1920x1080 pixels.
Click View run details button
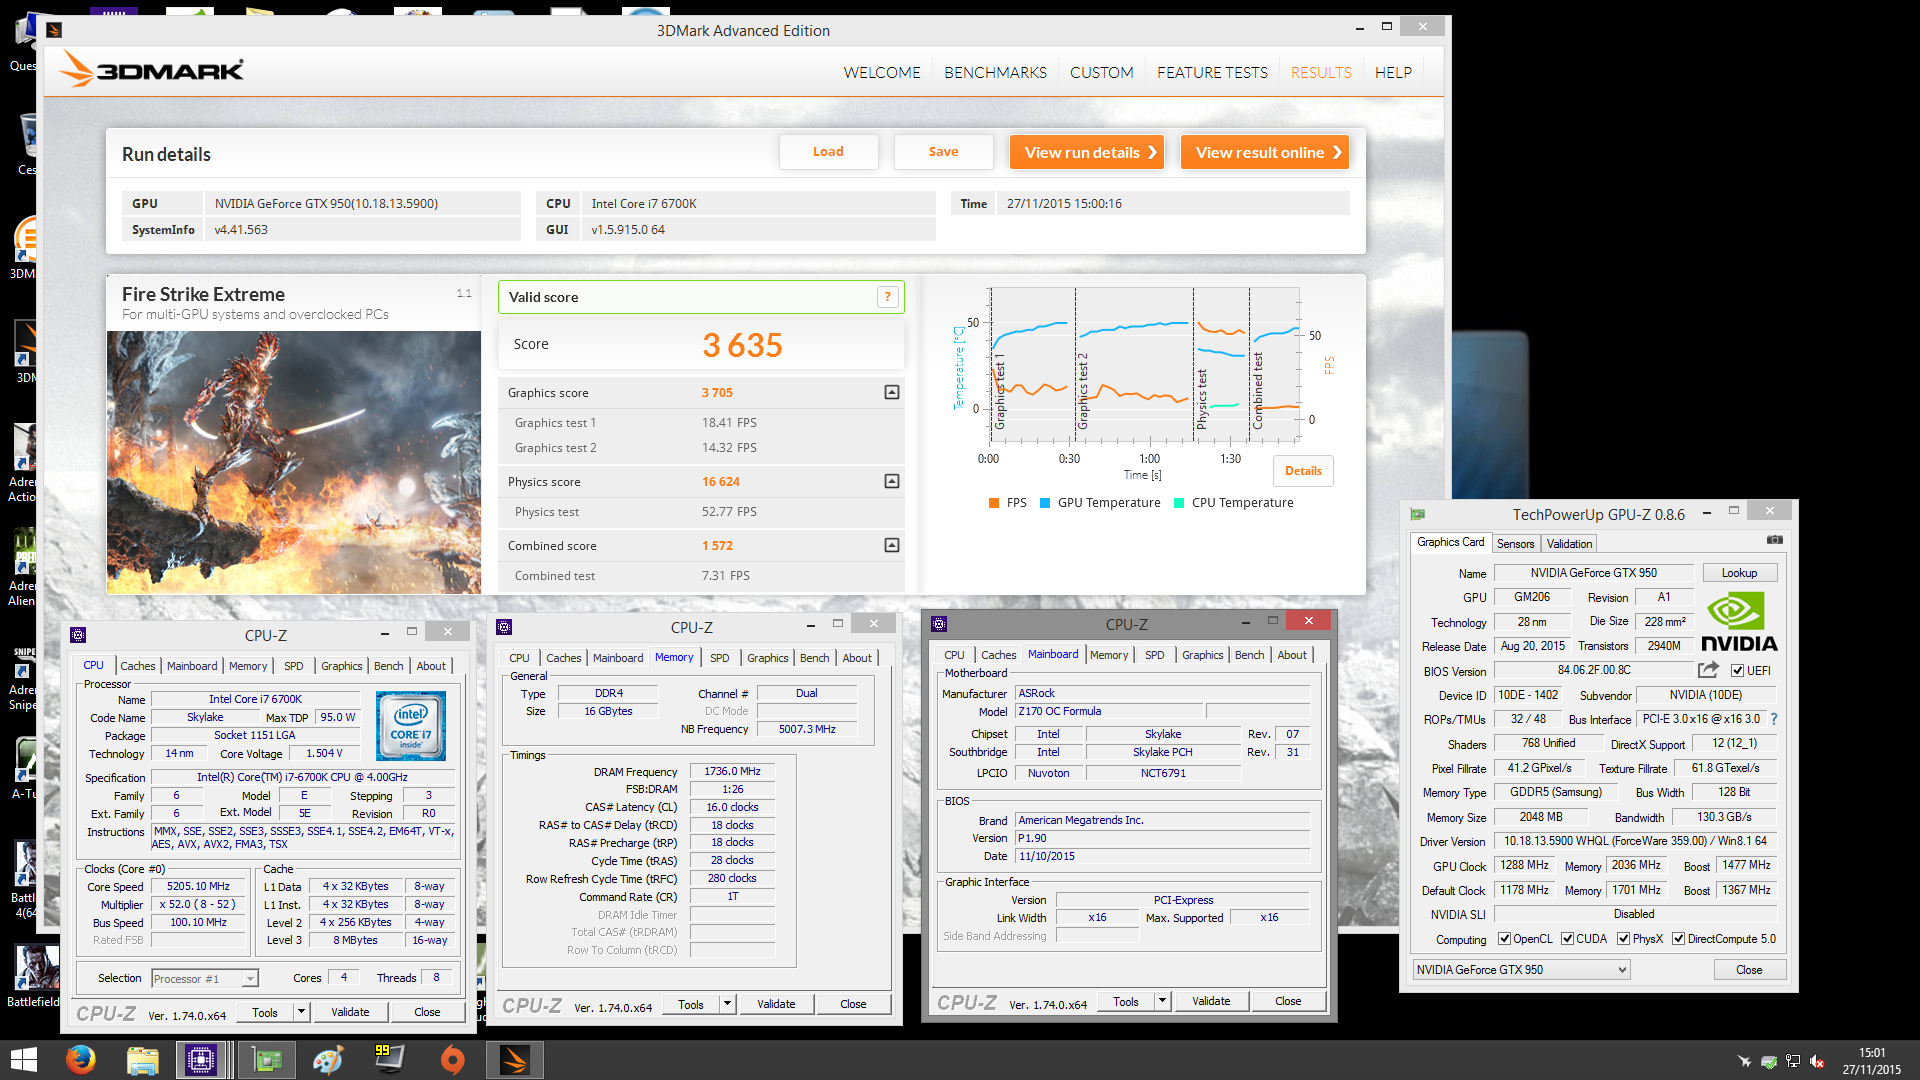point(1087,152)
